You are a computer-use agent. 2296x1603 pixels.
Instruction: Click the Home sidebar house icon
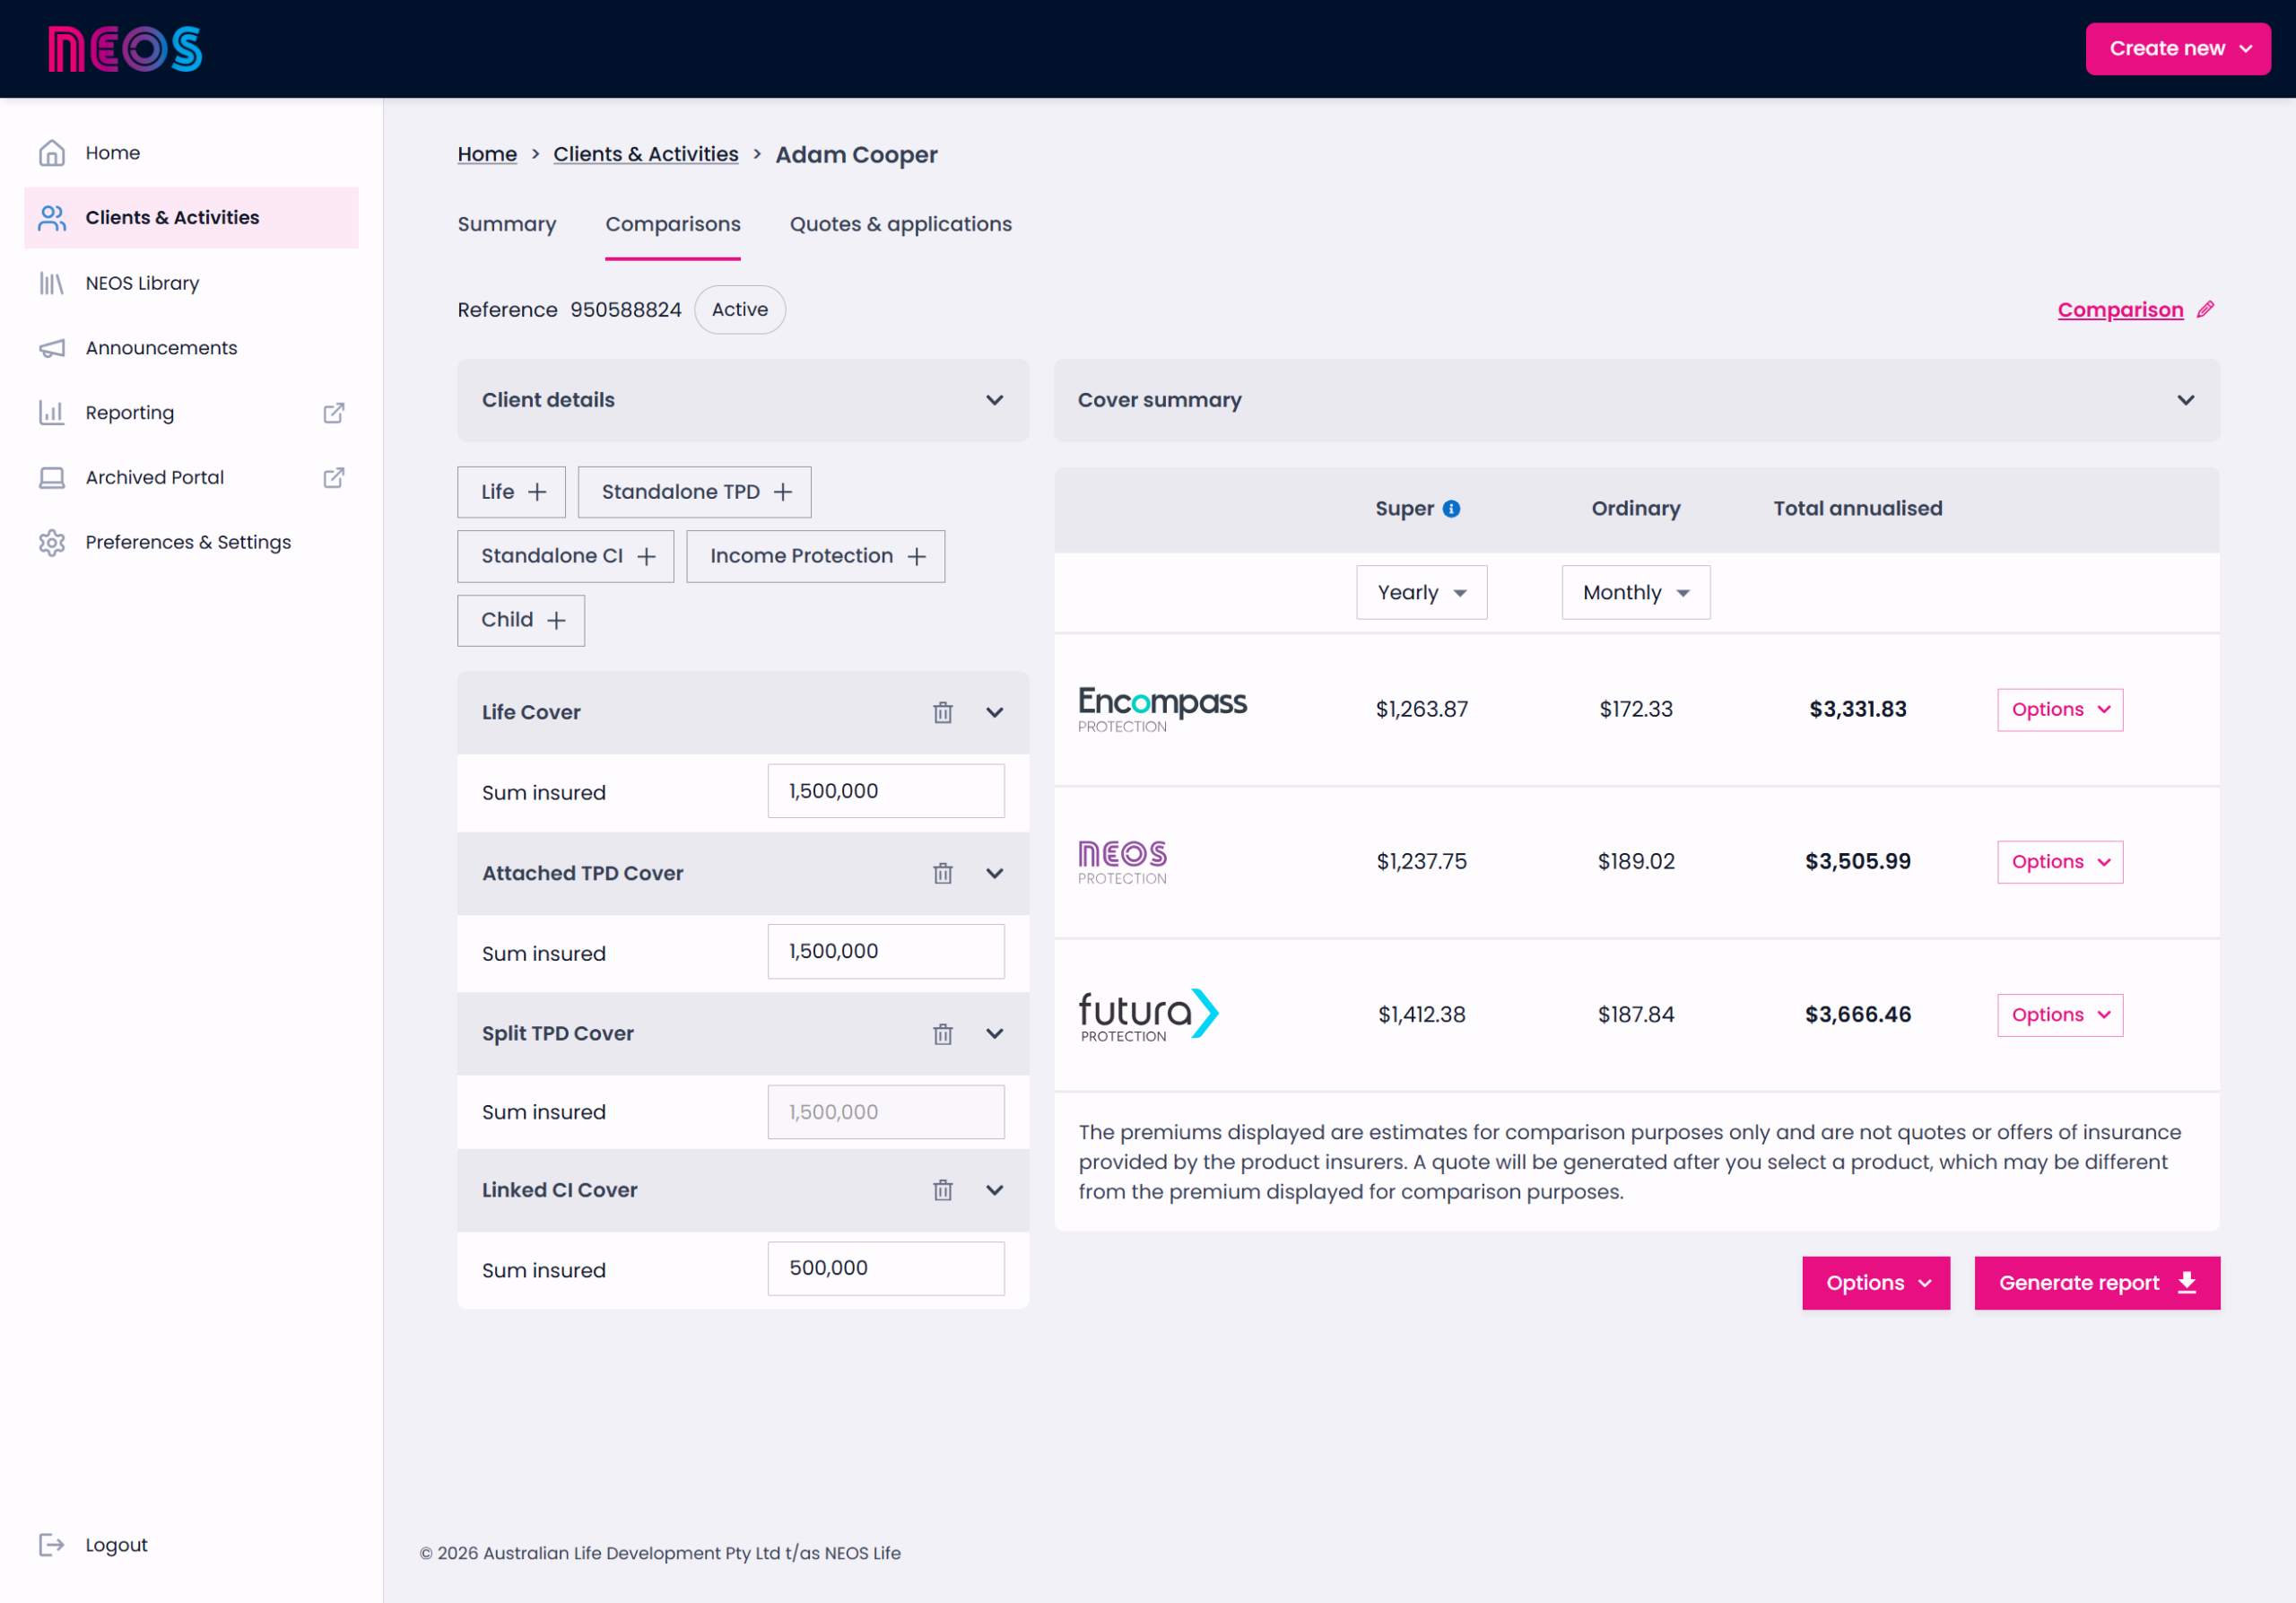[x=52, y=153]
